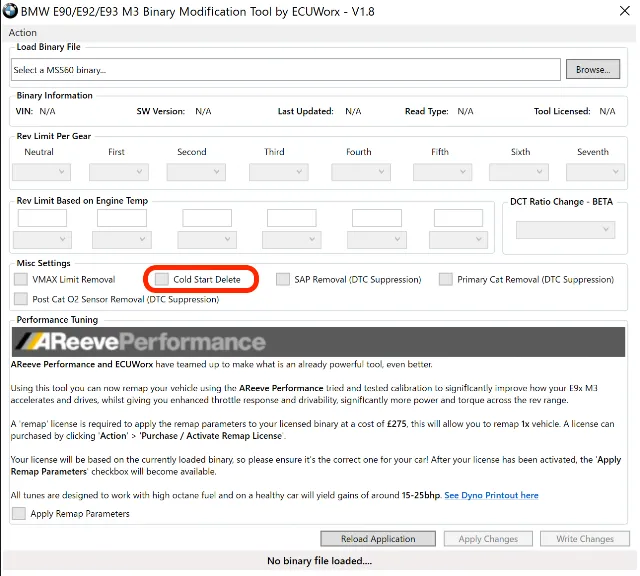The height and width of the screenshot is (576, 640).
Task: Click the Reload Application button
Action: tap(378, 539)
